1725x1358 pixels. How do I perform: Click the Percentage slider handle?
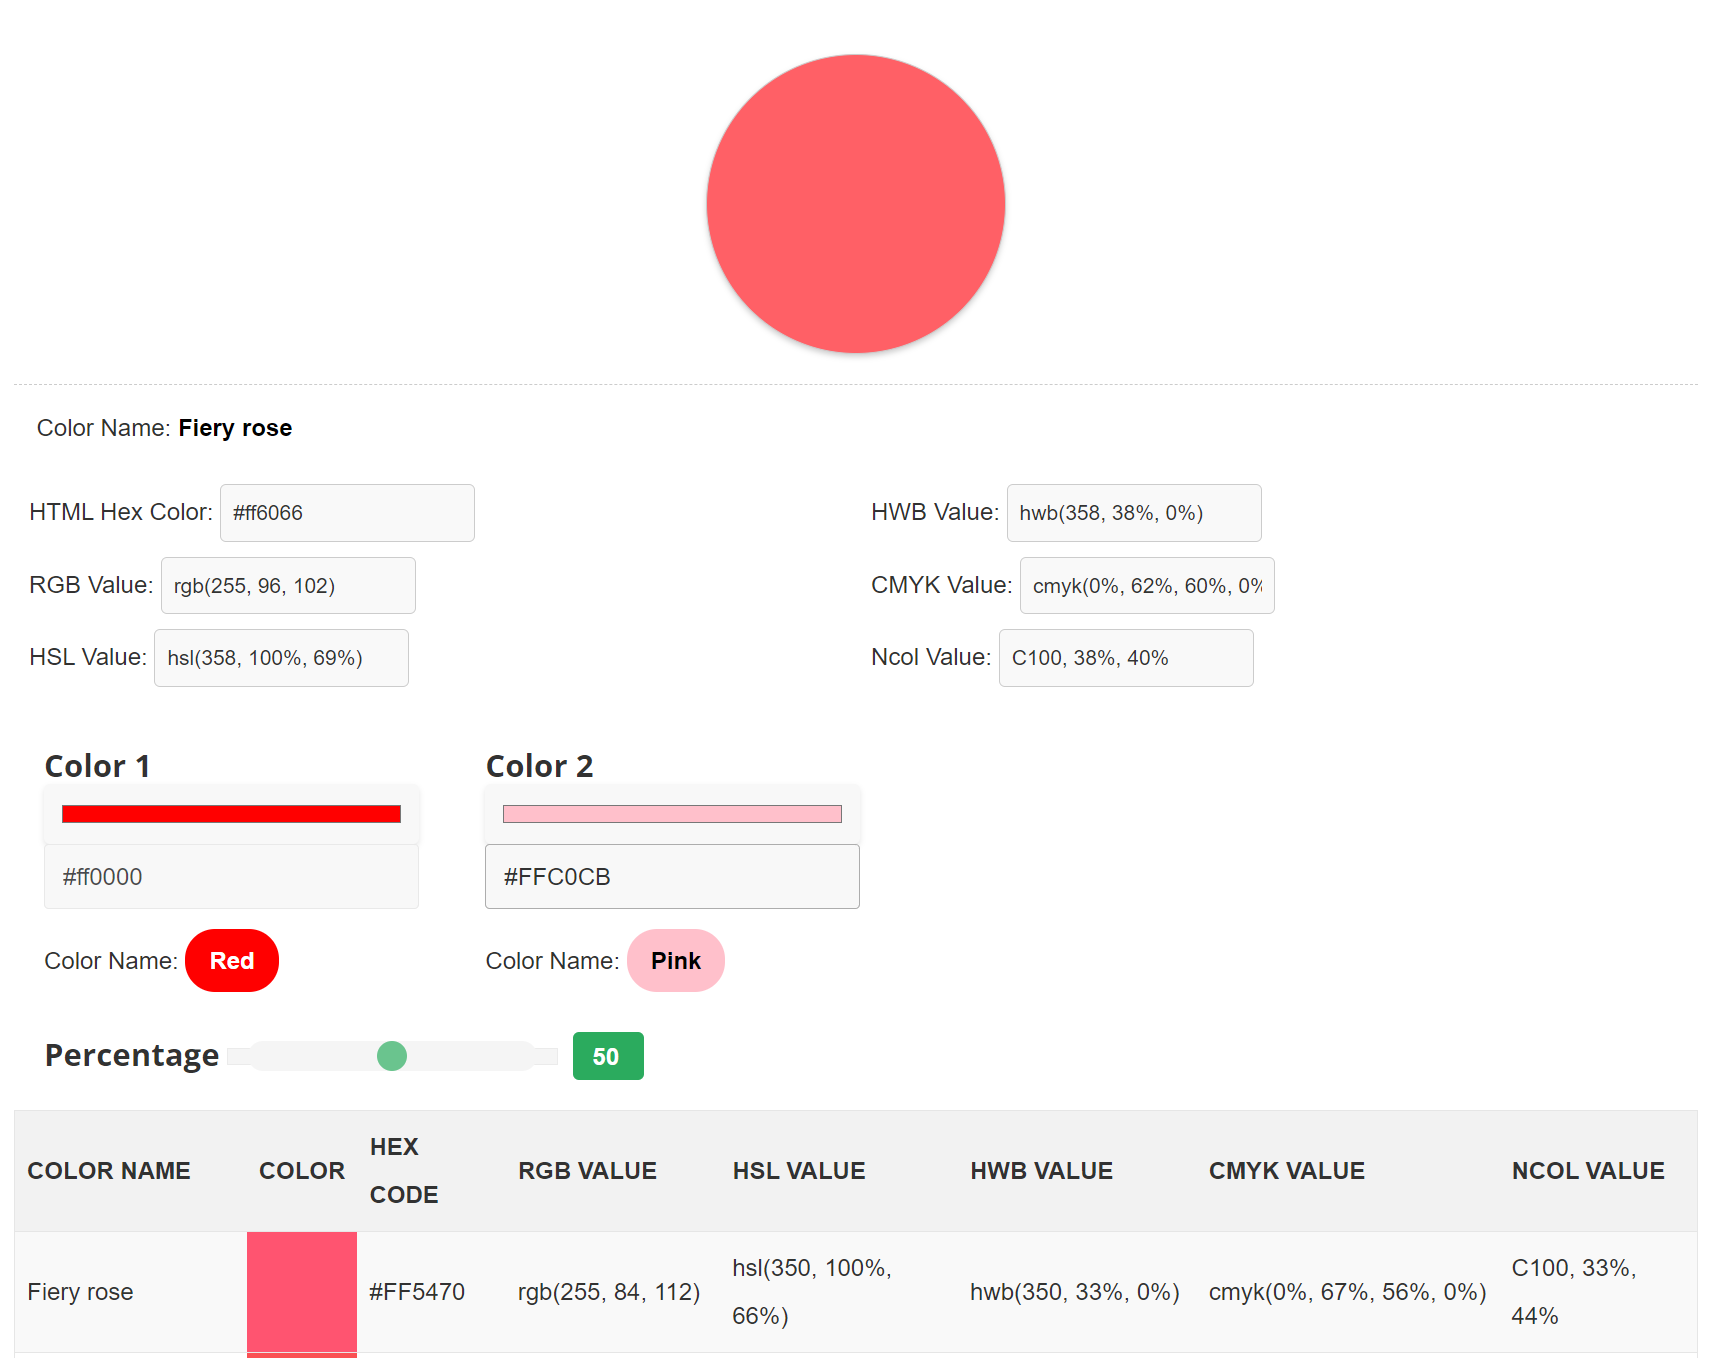(x=392, y=1056)
